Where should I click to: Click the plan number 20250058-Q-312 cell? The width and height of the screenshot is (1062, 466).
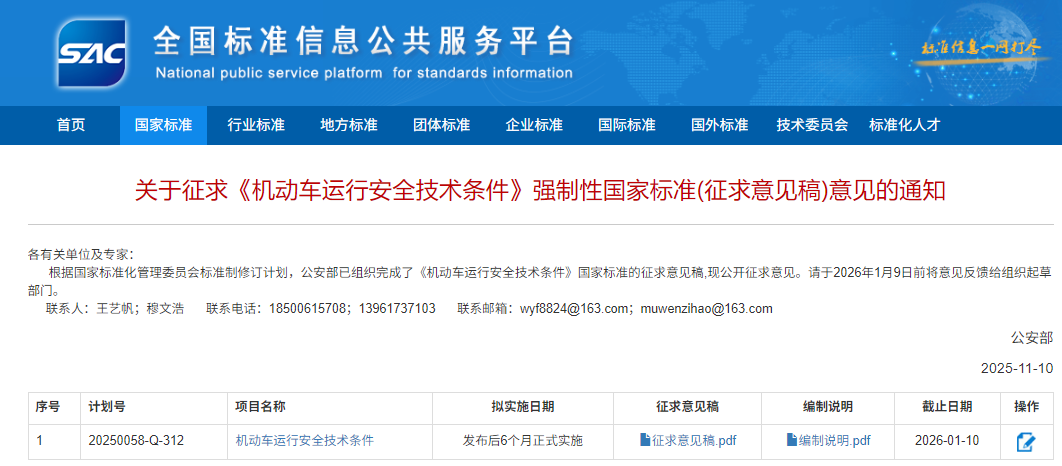point(136,441)
